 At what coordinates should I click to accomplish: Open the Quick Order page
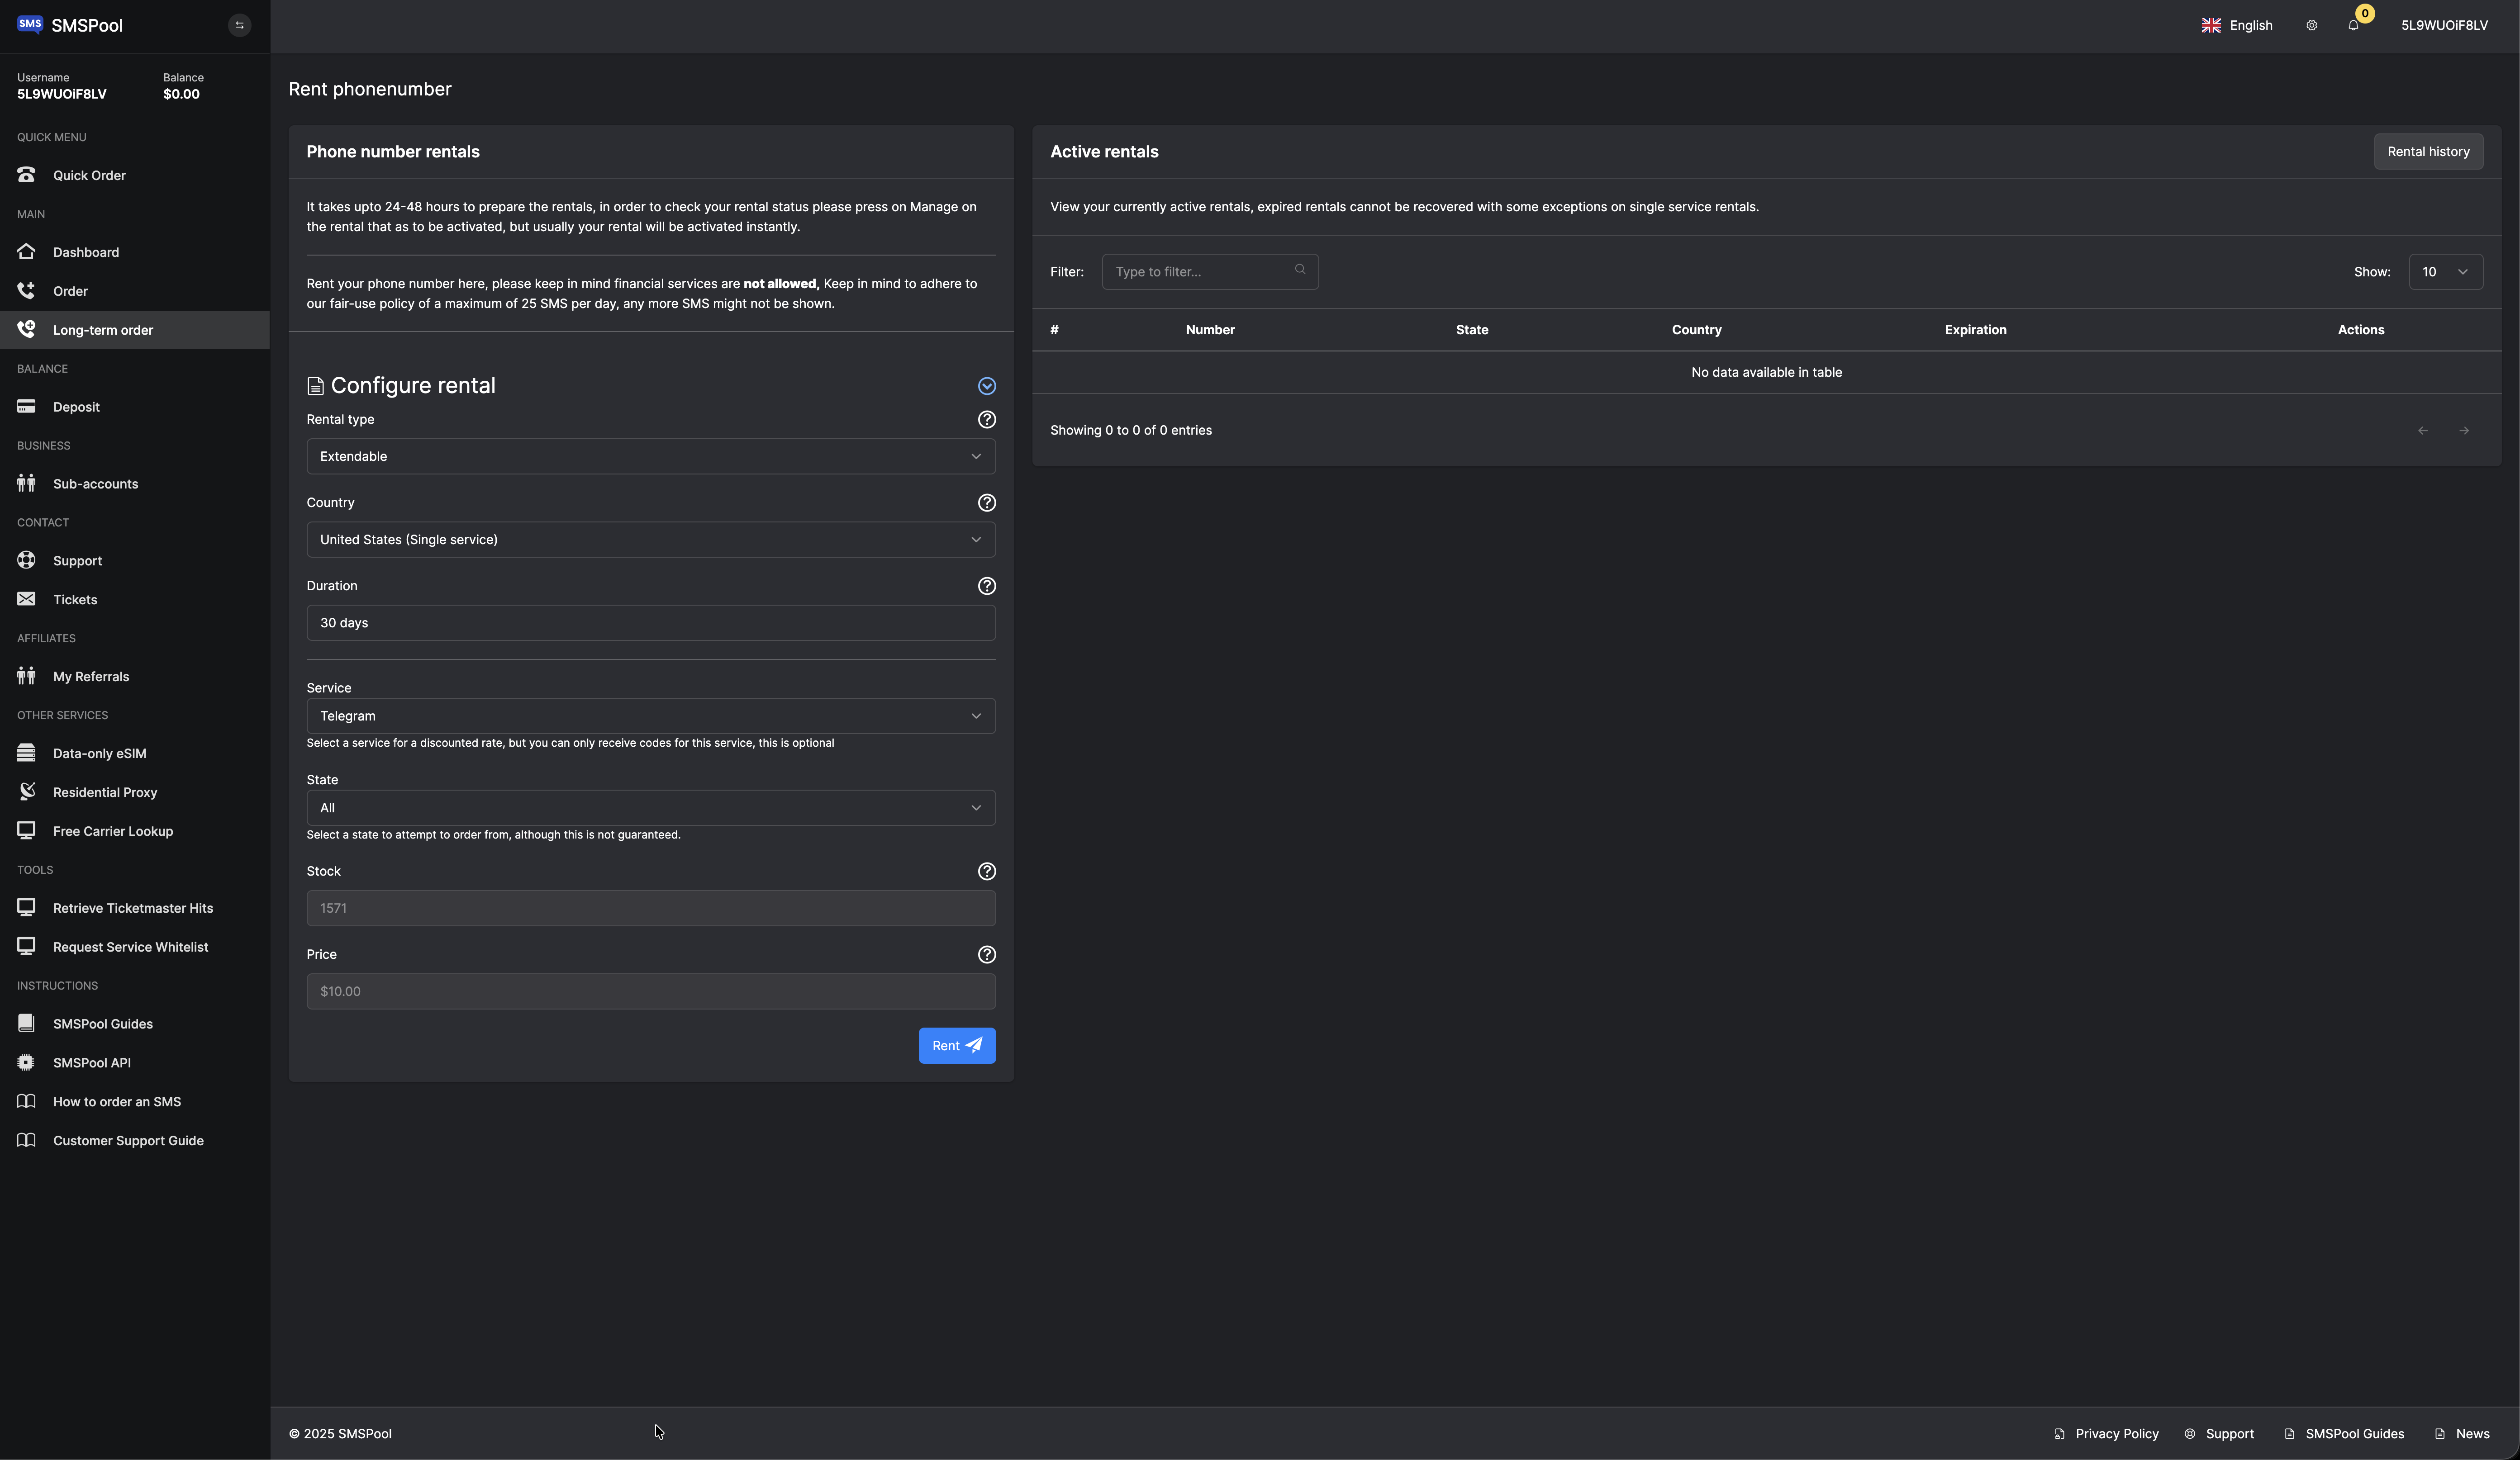89,174
